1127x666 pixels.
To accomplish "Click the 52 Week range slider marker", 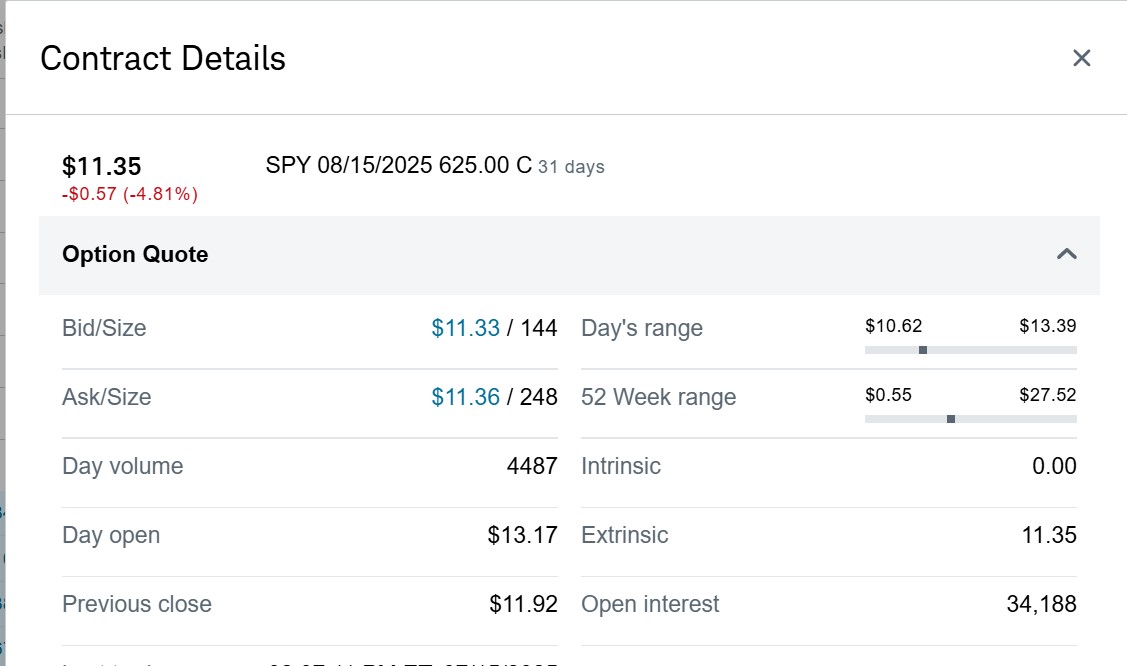I will click(x=950, y=419).
